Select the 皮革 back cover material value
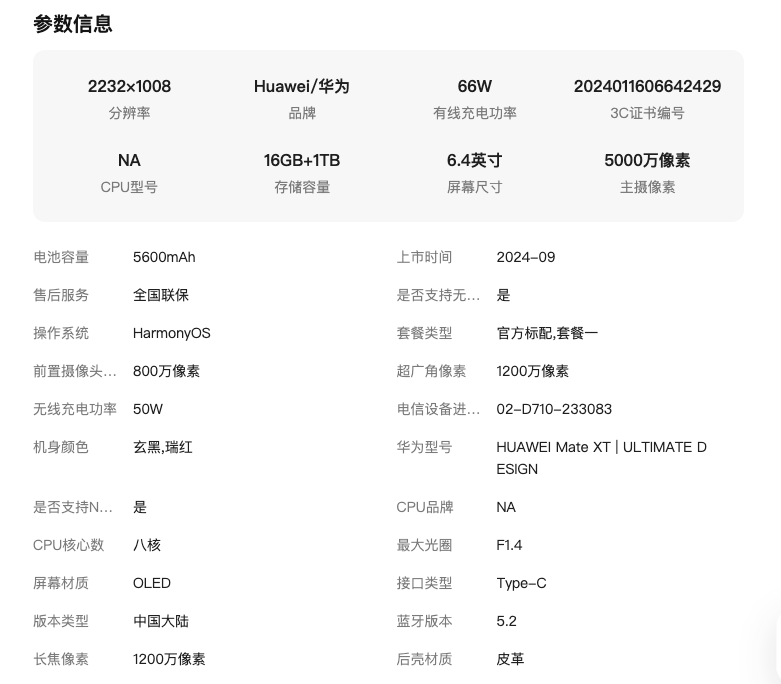Screen dimensions: 781x684 point(510,659)
